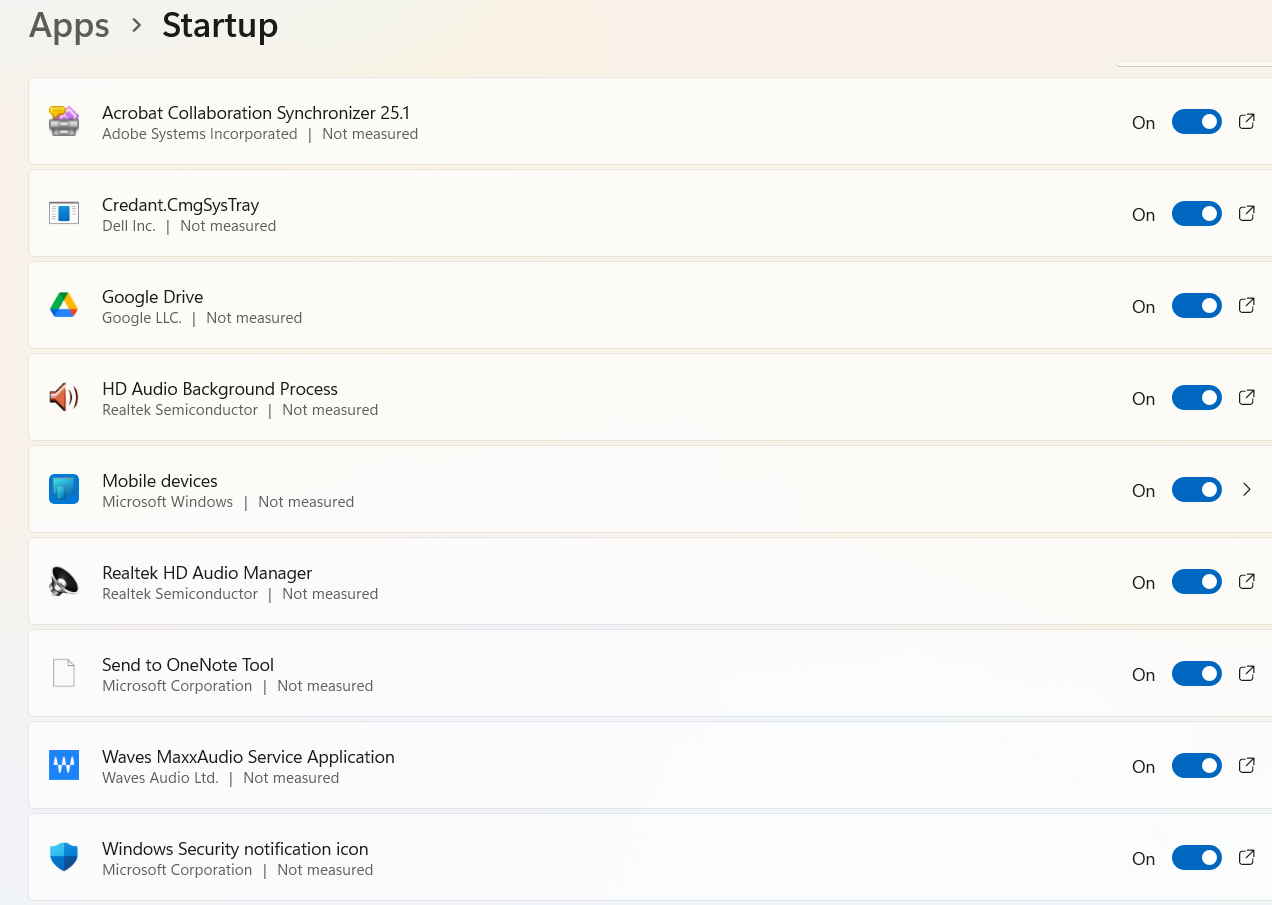This screenshot has height=905, width=1272.
Task: Click the On label for Google Drive
Action: click(1144, 307)
